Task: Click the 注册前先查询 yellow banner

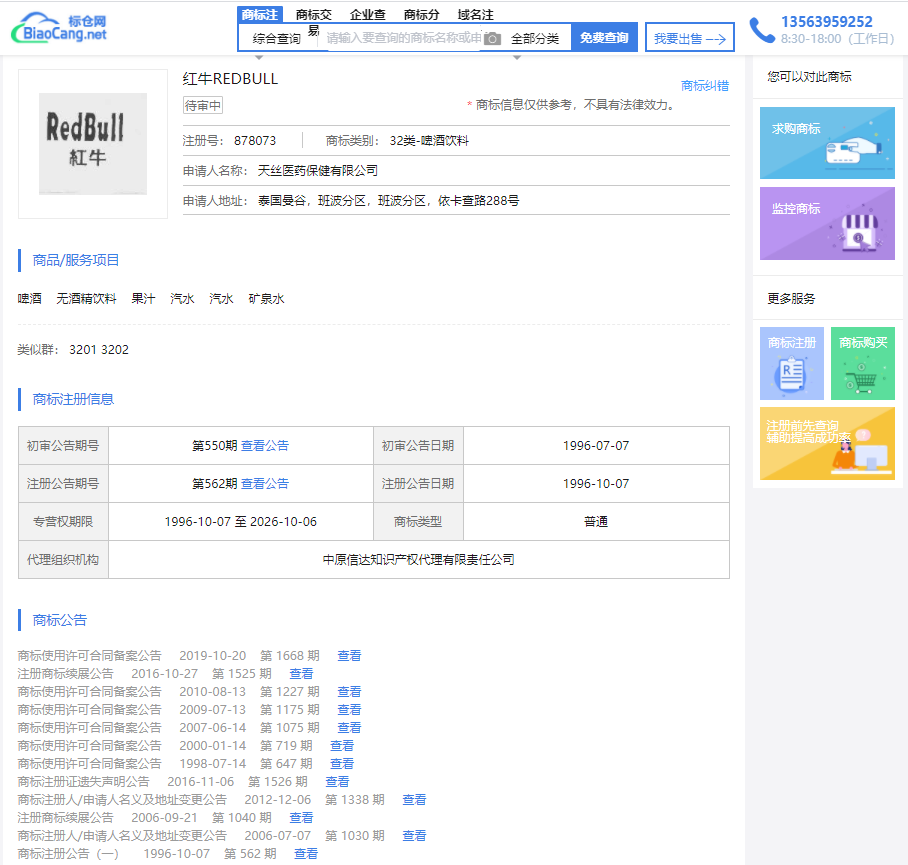Action: pos(827,444)
